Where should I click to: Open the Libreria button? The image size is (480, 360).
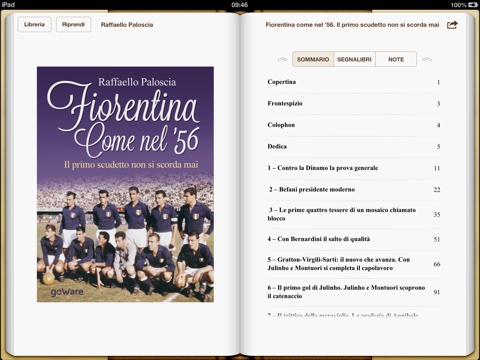tap(34, 24)
